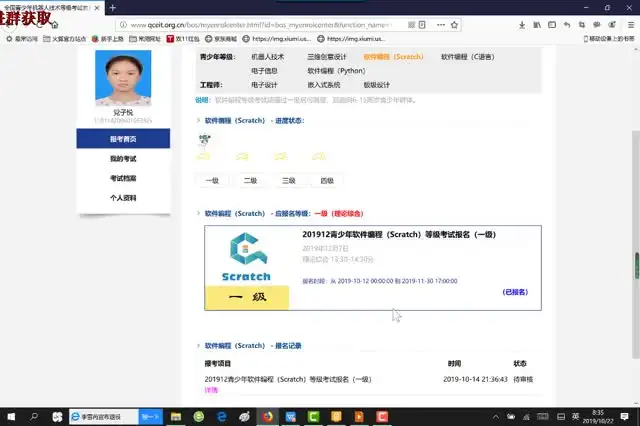
Task: Click the Scratch 一级 exam logo thumbnail
Action: tap(247, 268)
